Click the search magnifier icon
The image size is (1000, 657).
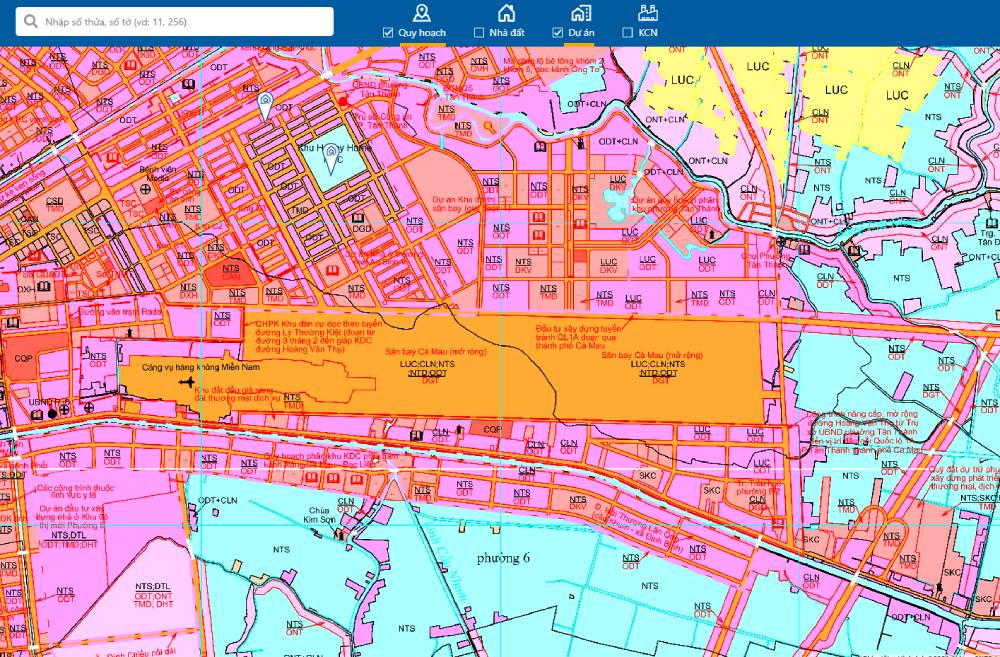click(30, 21)
